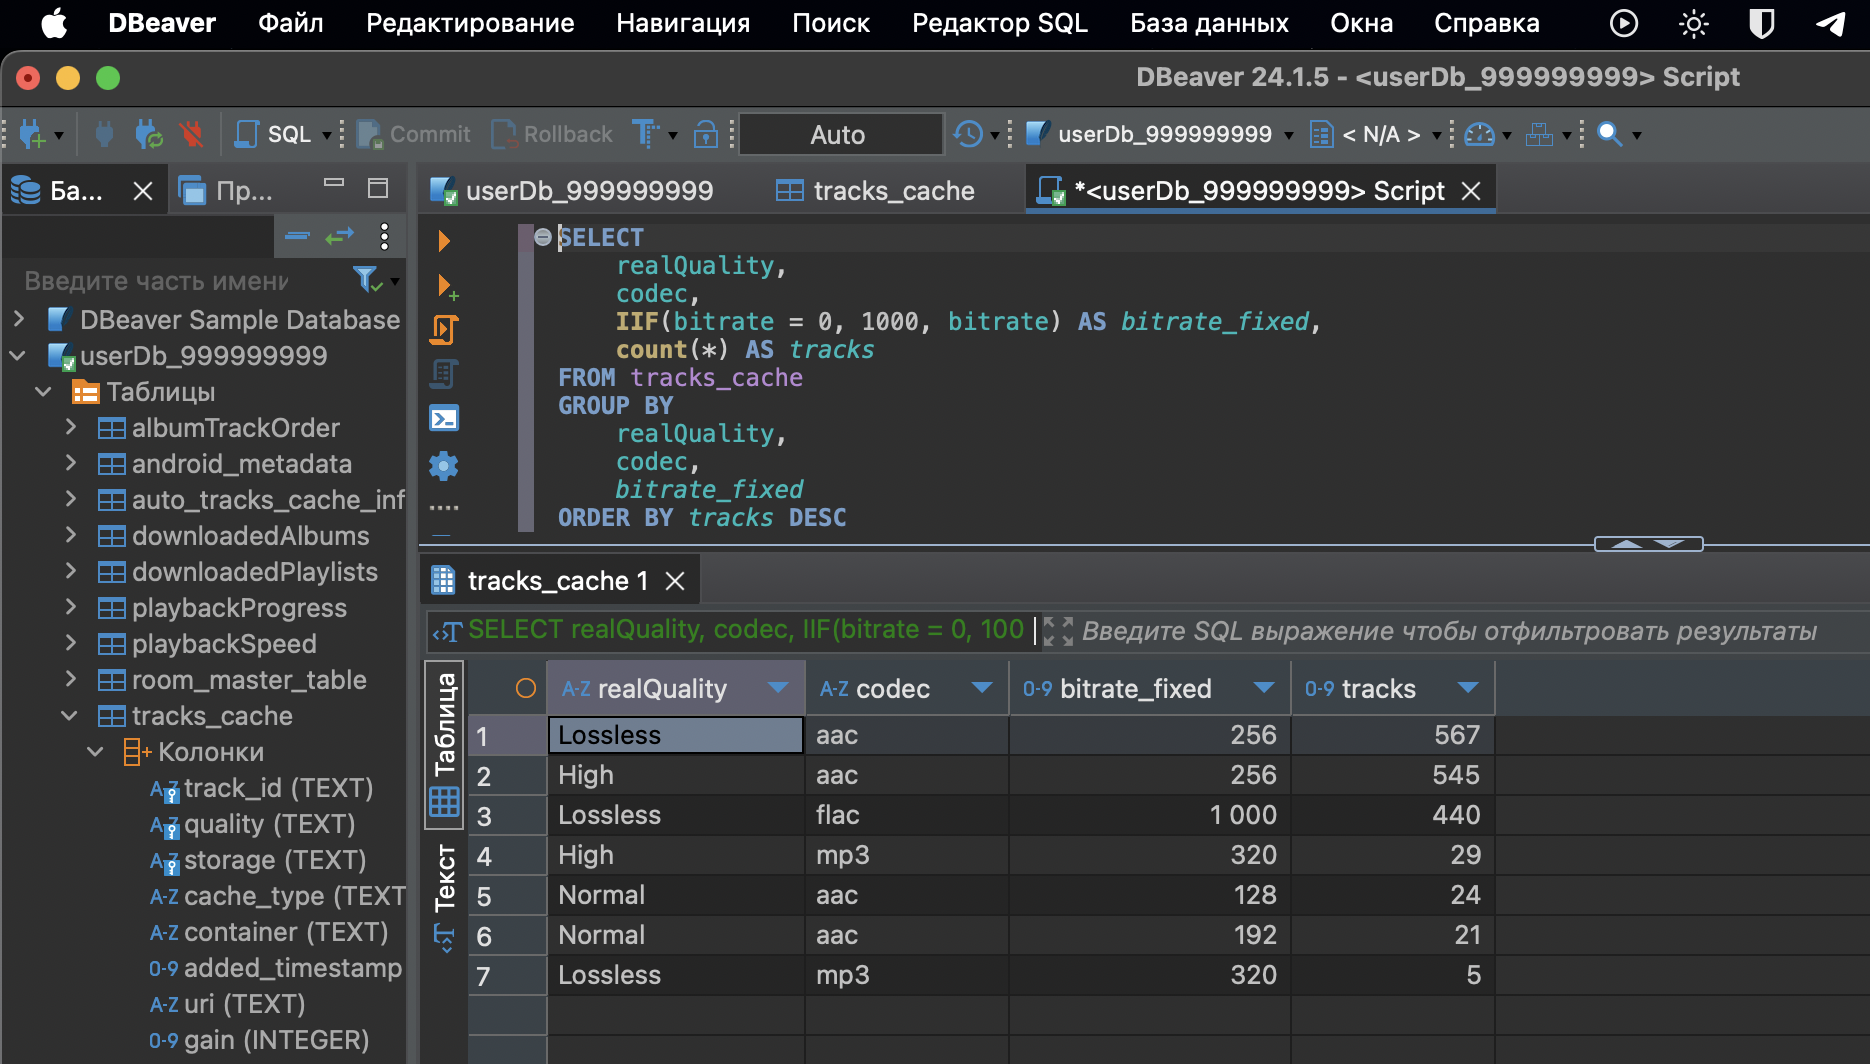1870x1064 pixels.
Task: Select track_id (TEXT) column
Action: coord(278,788)
